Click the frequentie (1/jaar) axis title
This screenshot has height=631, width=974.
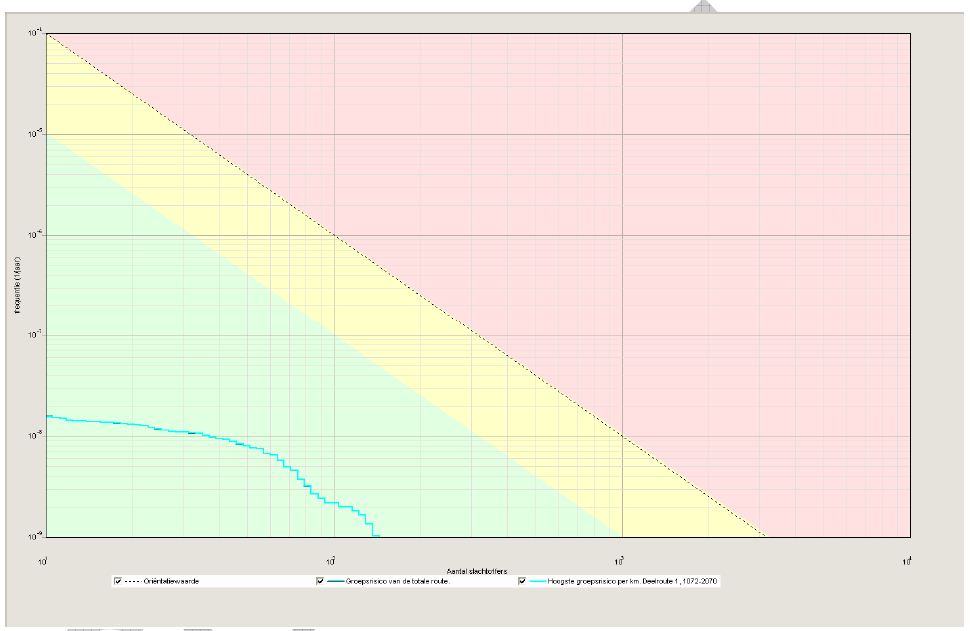[18, 285]
